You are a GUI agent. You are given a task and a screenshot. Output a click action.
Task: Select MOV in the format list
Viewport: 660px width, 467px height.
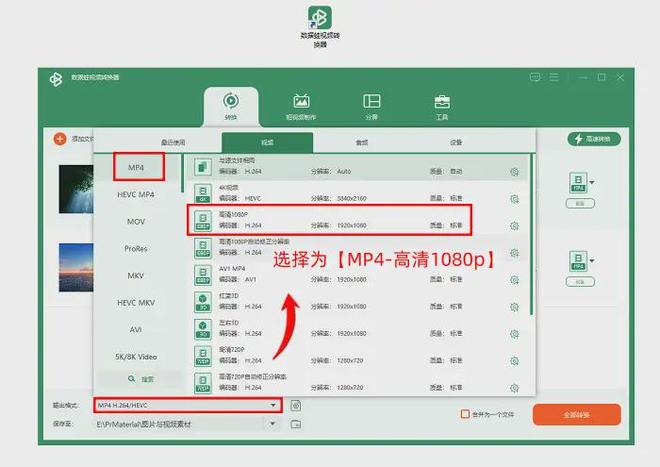point(136,221)
